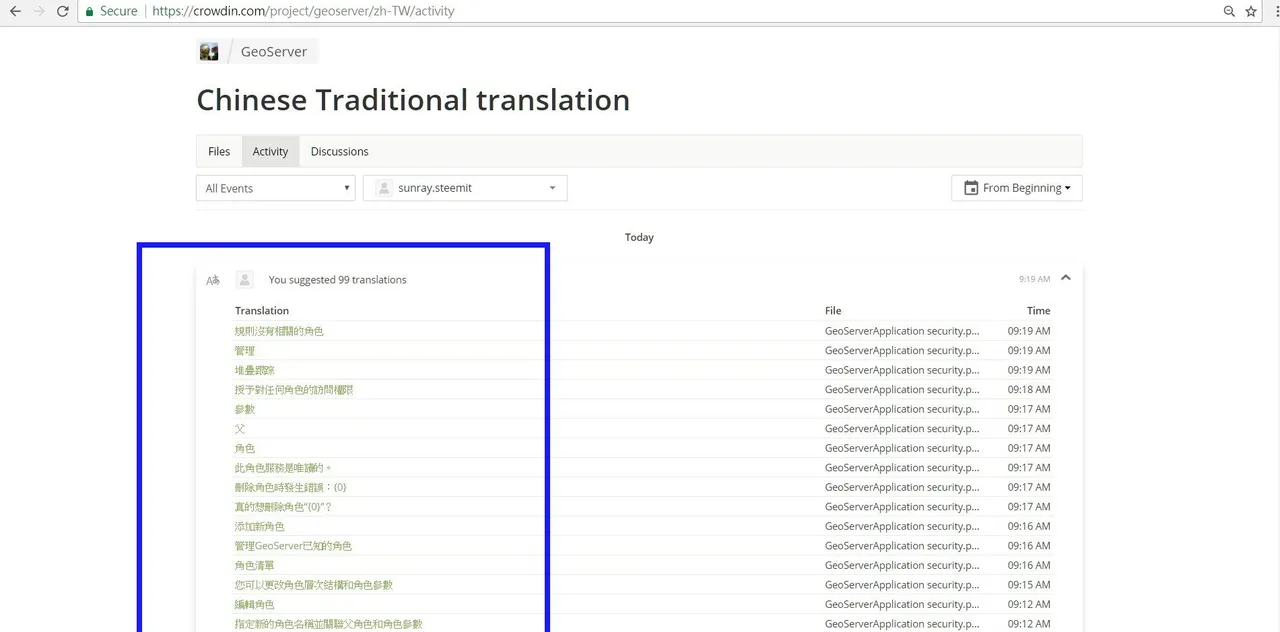Open translation '編輯角色' link
This screenshot has width=1280, height=632.
(x=255, y=604)
